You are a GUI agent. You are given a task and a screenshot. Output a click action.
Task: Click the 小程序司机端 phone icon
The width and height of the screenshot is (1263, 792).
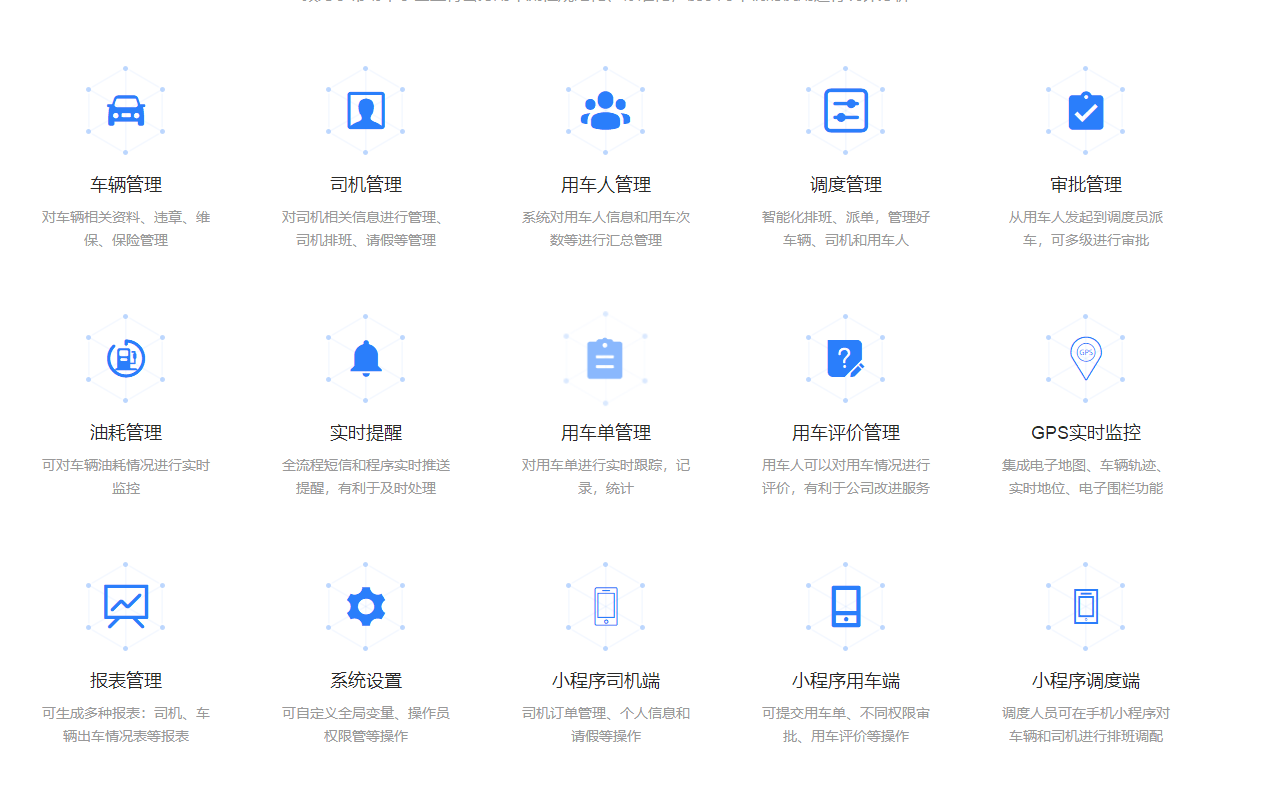click(x=605, y=604)
